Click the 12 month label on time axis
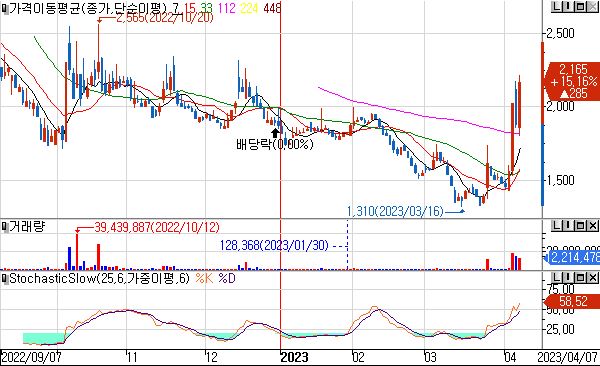Viewport: 600px width, 366px height. (212, 357)
